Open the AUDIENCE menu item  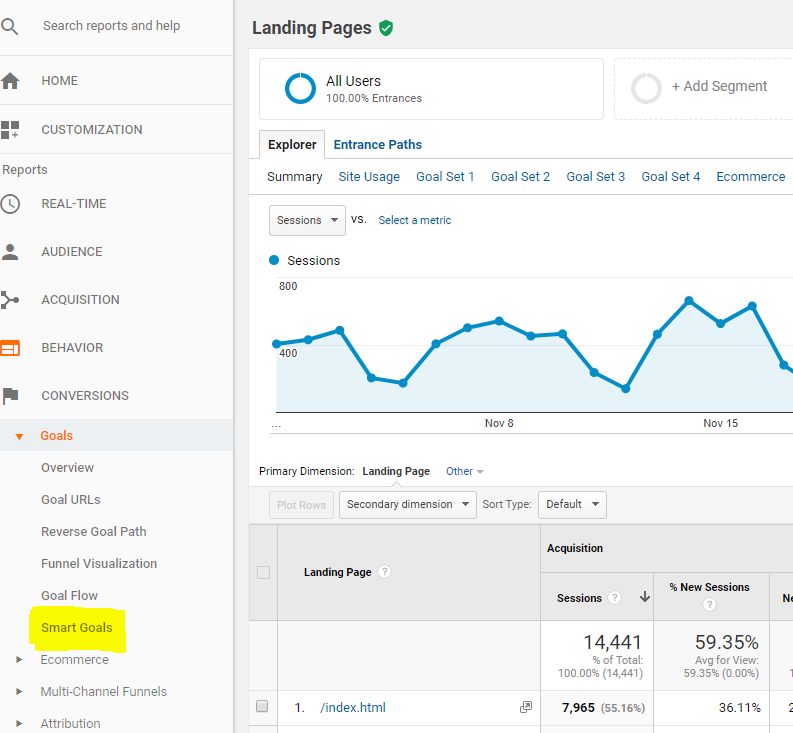tap(72, 252)
